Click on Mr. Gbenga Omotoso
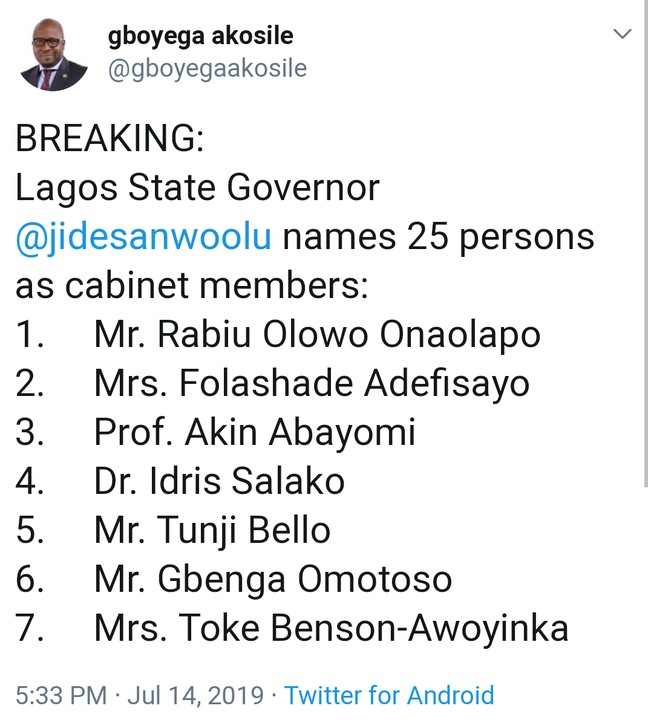 tap(273, 579)
